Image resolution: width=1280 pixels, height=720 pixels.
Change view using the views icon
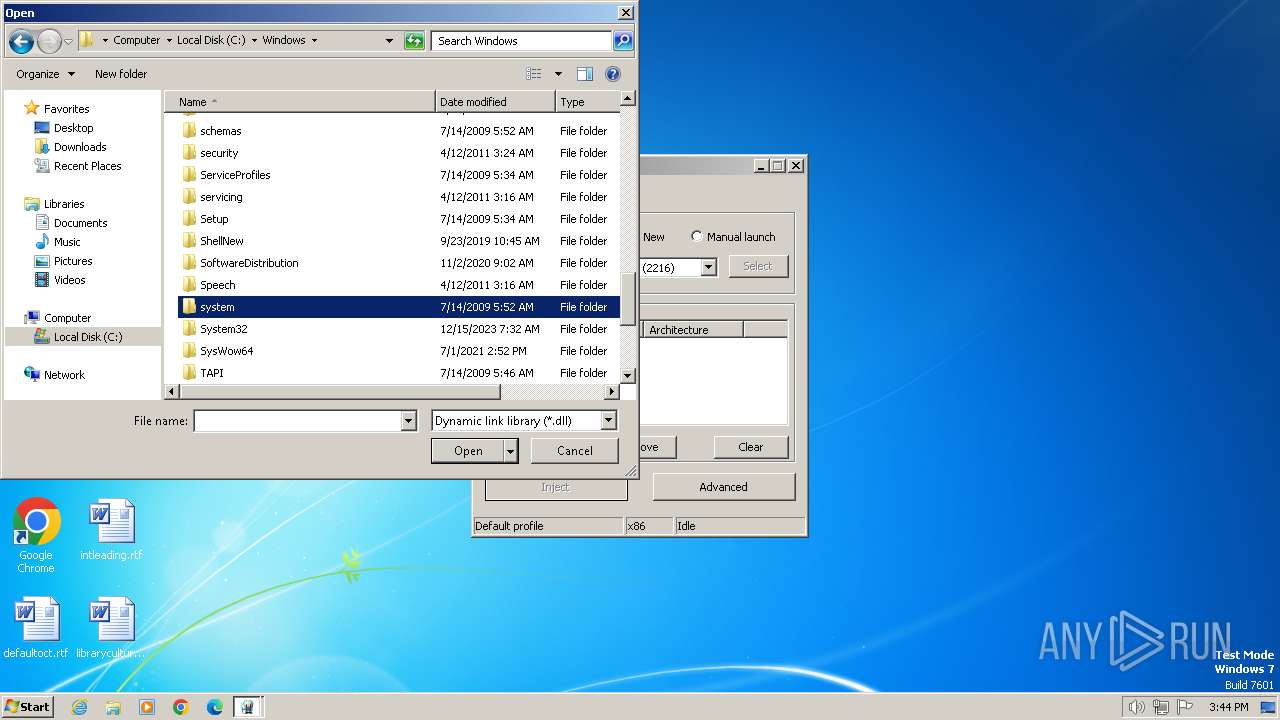[534, 74]
